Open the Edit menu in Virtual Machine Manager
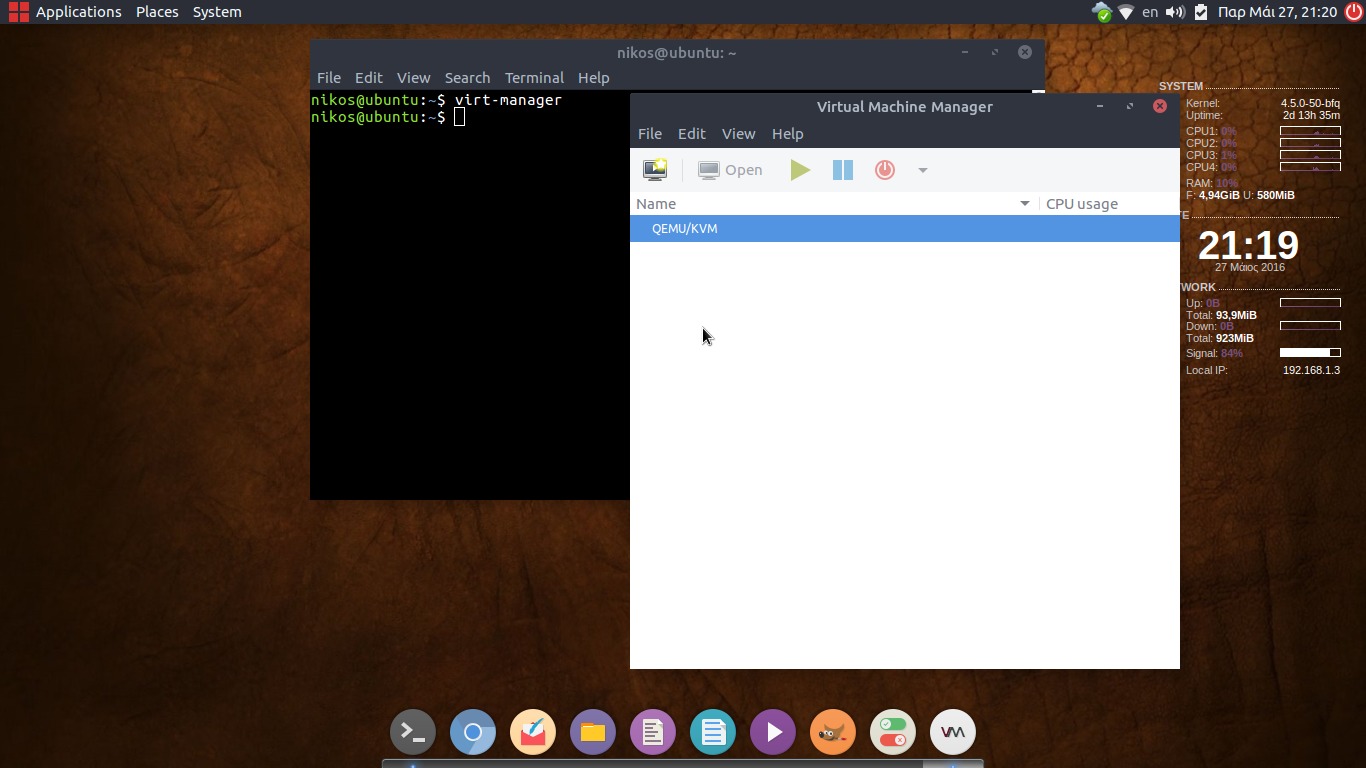 691,134
